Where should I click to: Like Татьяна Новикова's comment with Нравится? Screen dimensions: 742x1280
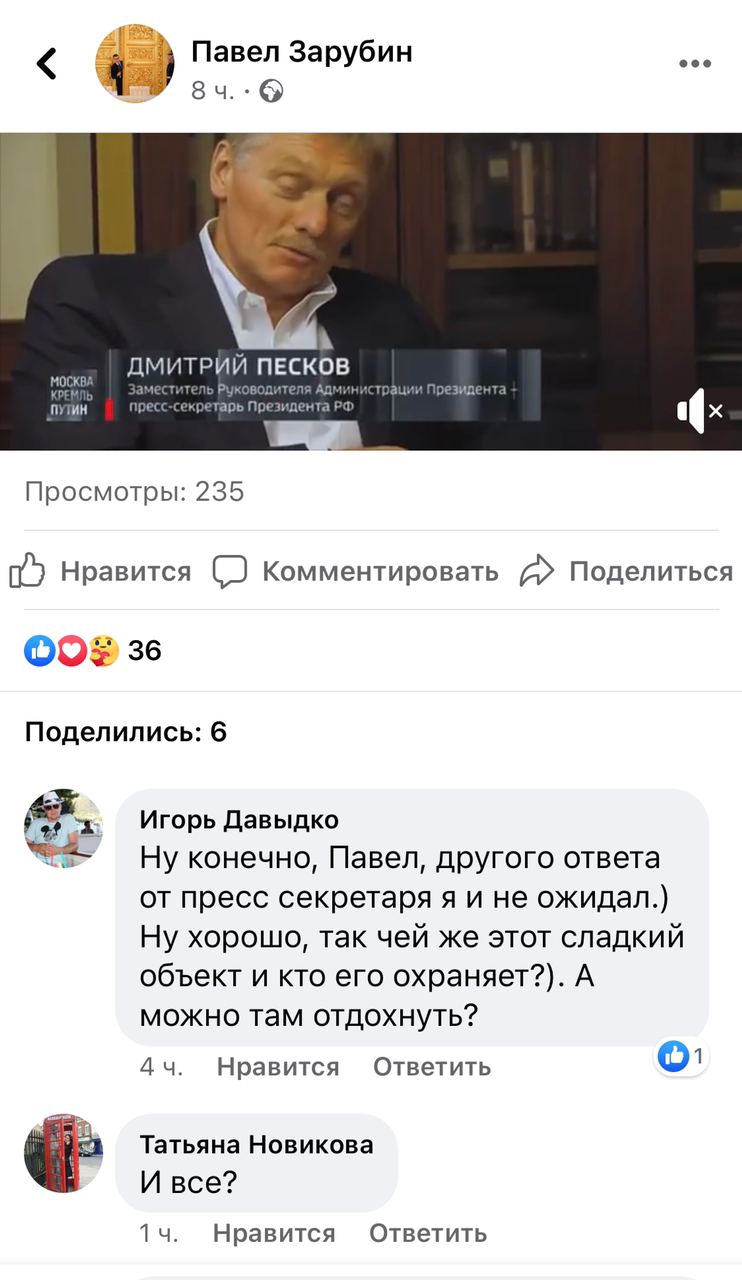point(274,1233)
